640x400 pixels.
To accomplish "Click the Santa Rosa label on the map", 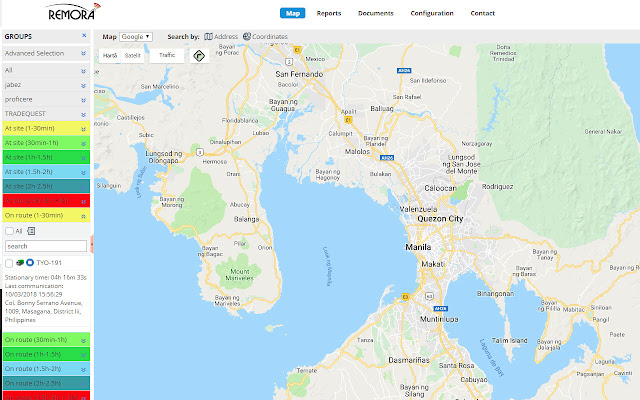I will pyautogui.click(x=456, y=365).
